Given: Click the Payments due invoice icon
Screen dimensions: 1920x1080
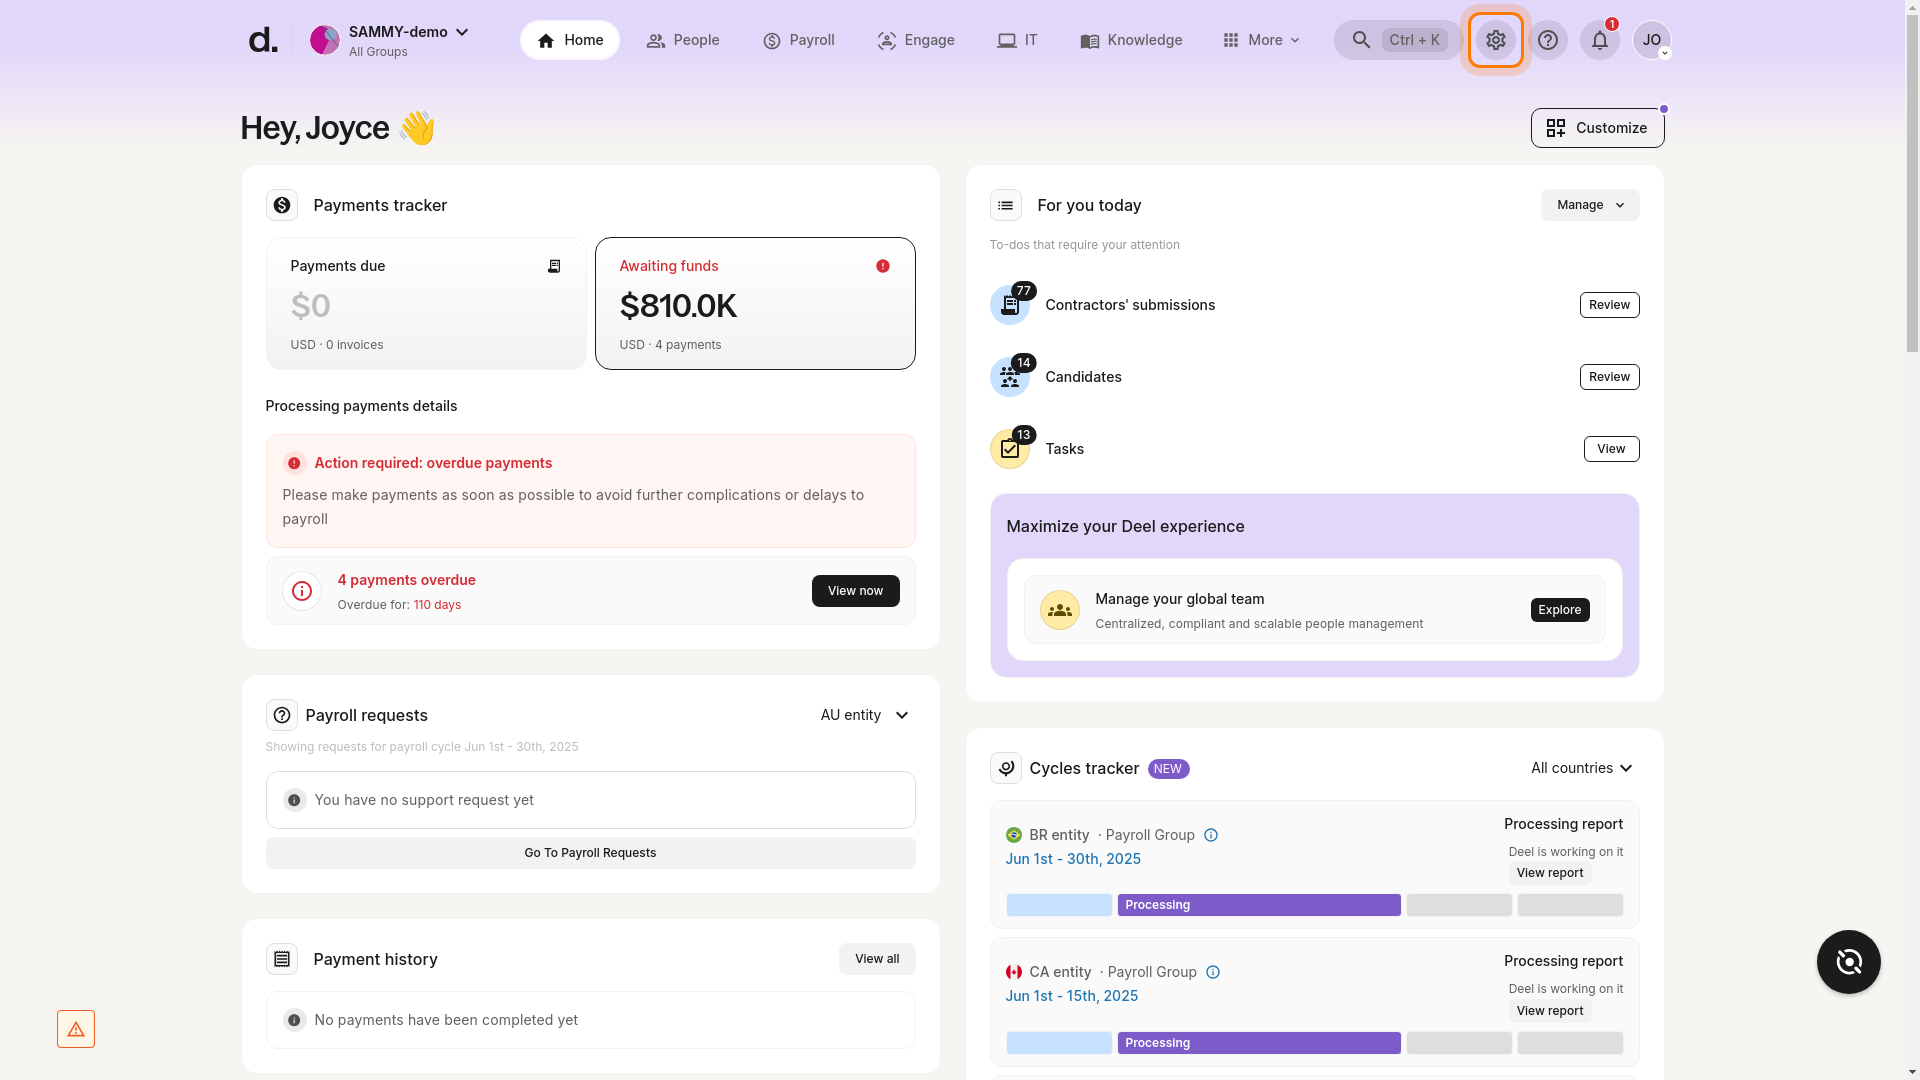Looking at the screenshot, I should (554, 266).
